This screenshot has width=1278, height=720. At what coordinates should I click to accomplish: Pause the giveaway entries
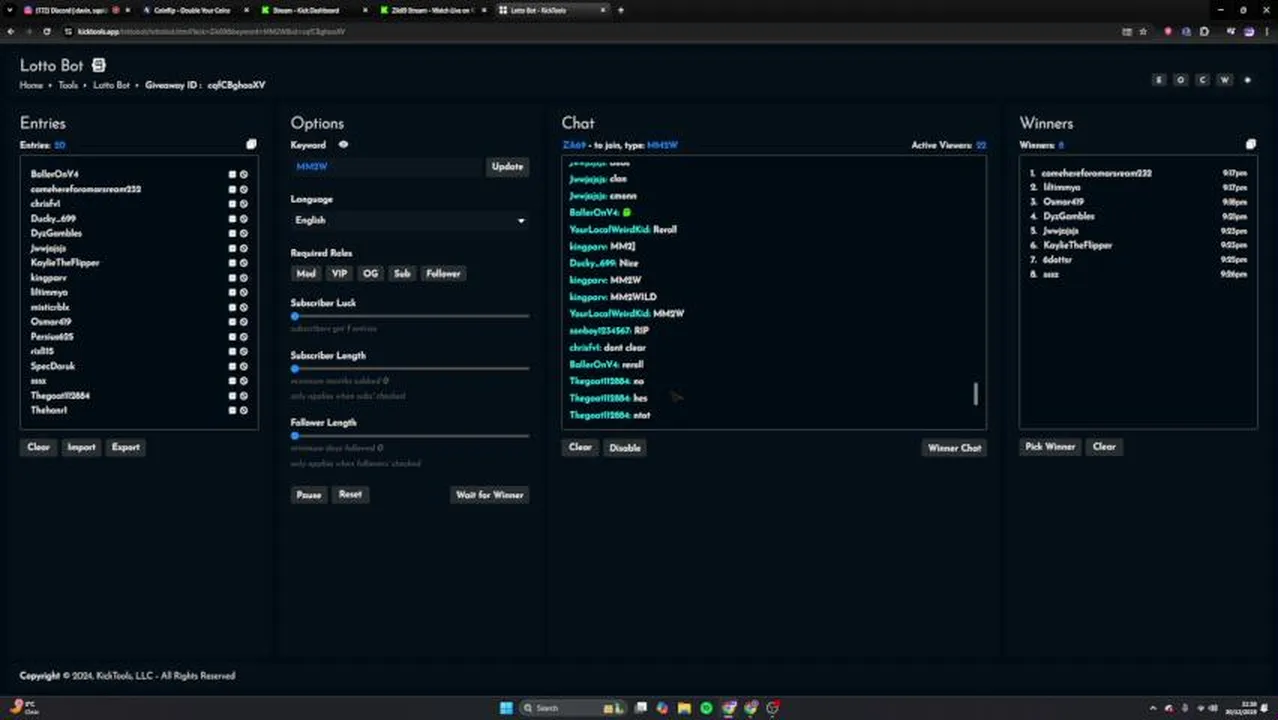point(309,494)
